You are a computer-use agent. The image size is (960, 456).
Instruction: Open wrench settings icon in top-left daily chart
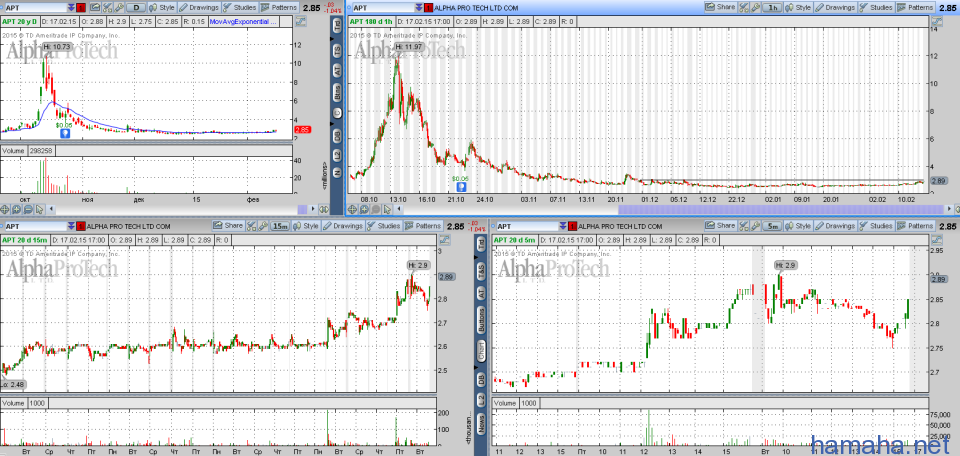click(x=119, y=7)
